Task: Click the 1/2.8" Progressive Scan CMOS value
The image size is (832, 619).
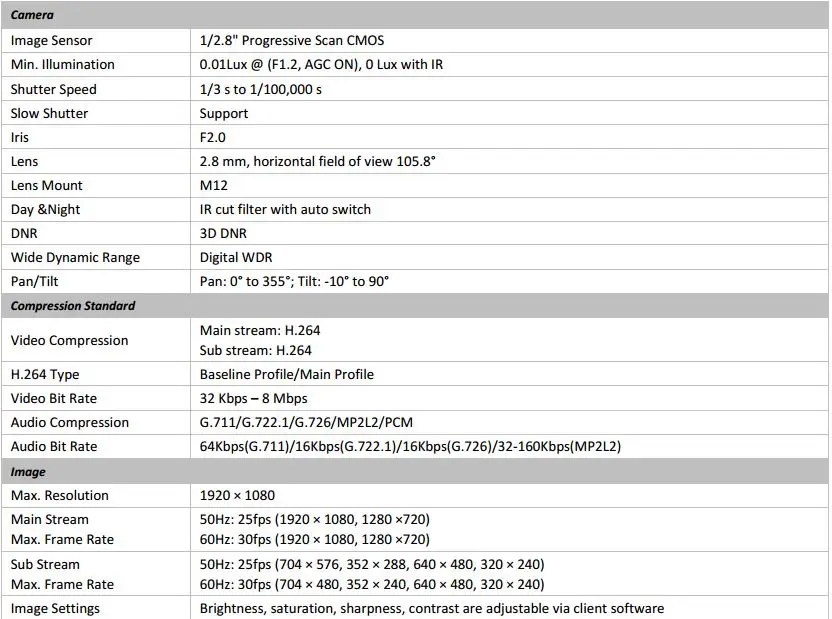Action: (x=292, y=41)
